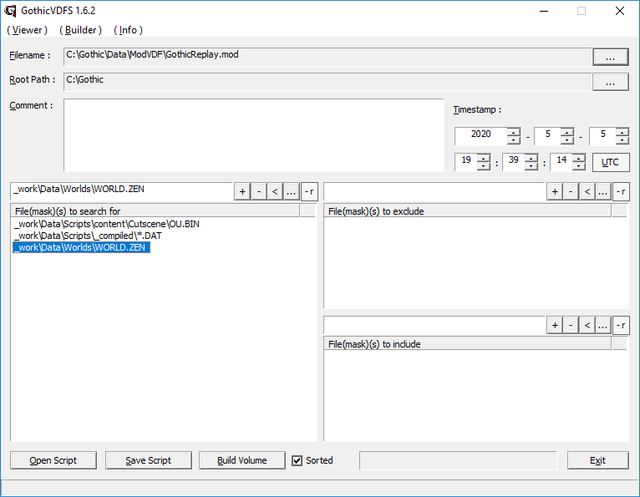Select the _compiled\*.DAT list entry
640x497 pixels.
(88, 235)
